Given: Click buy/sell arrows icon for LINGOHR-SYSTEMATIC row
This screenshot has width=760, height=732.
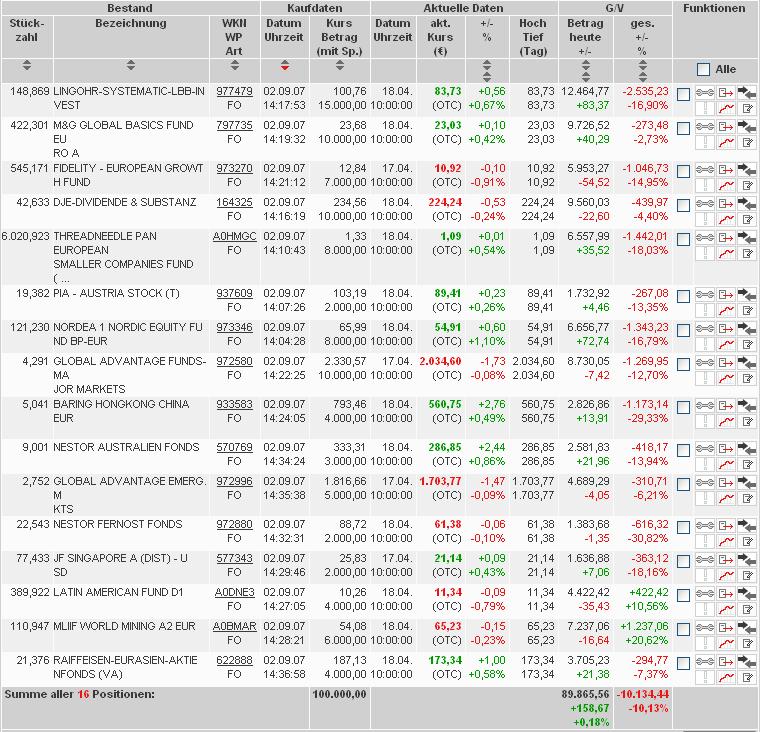Looking at the screenshot, I should point(747,92).
